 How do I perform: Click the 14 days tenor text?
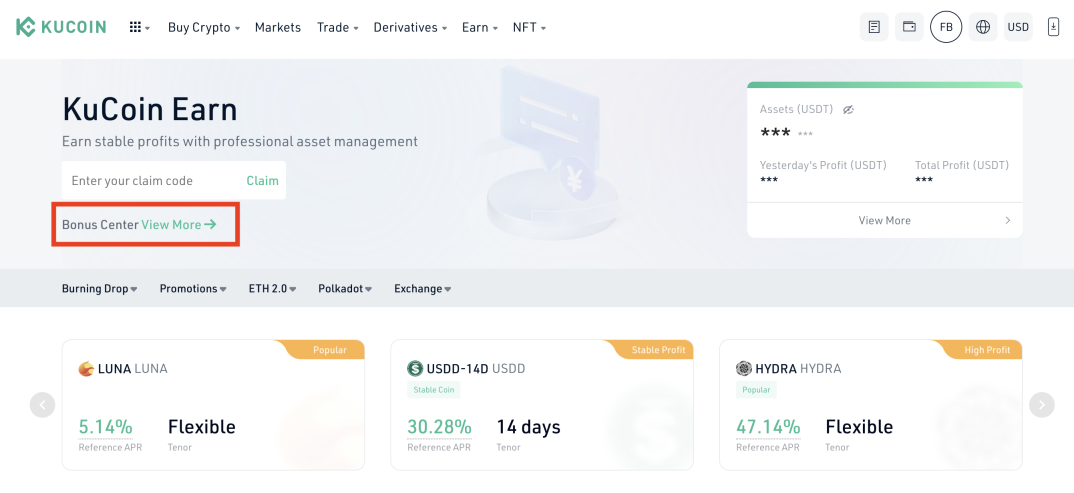pyautogui.click(x=528, y=427)
